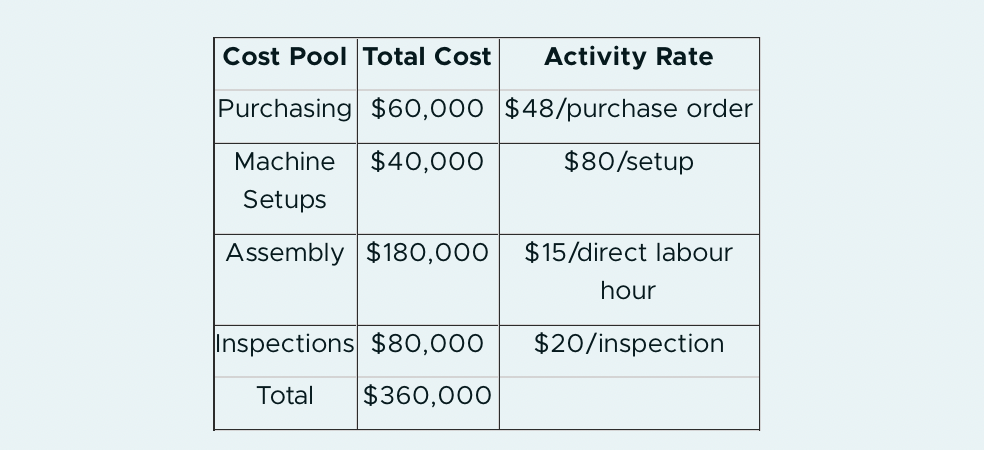Click the $80,000 inspections cost cell

[428, 351]
